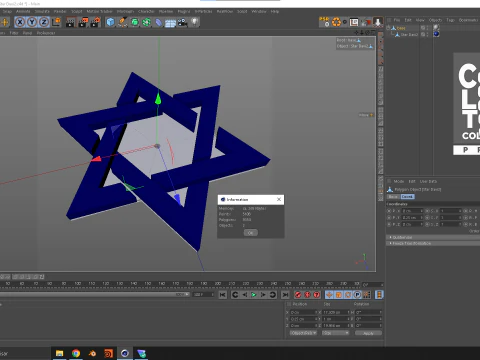Image resolution: width=480 pixels, height=360 pixels.
Task: Toggle the X axis lock
Action: tap(20, 22)
